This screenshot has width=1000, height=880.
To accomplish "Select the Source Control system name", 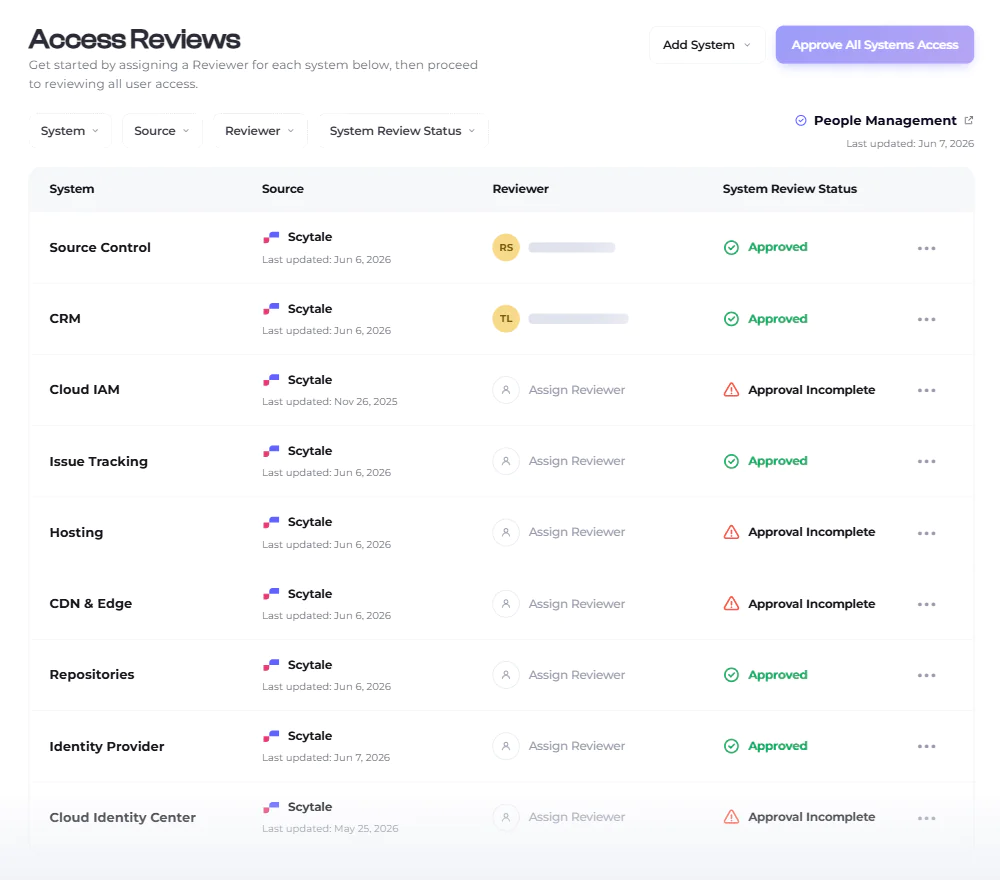I will tap(100, 247).
